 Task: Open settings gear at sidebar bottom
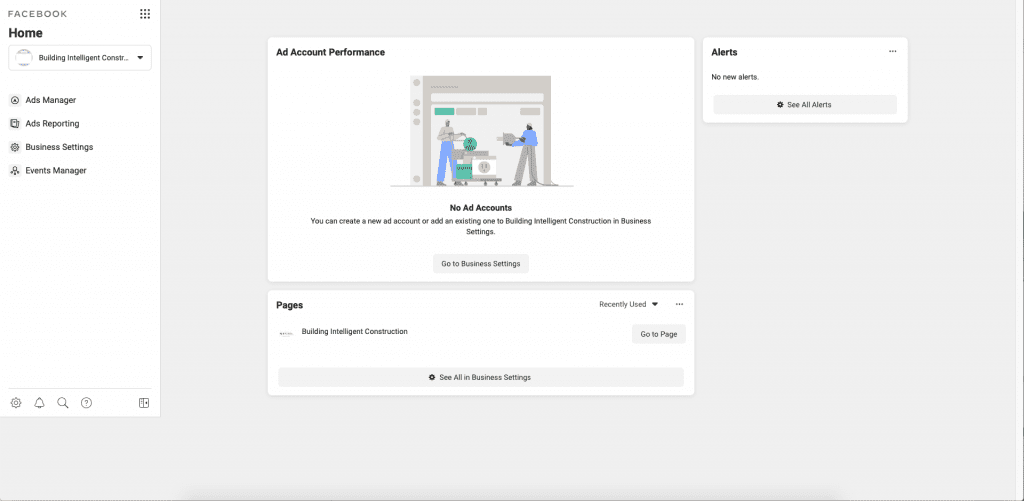point(16,403)
